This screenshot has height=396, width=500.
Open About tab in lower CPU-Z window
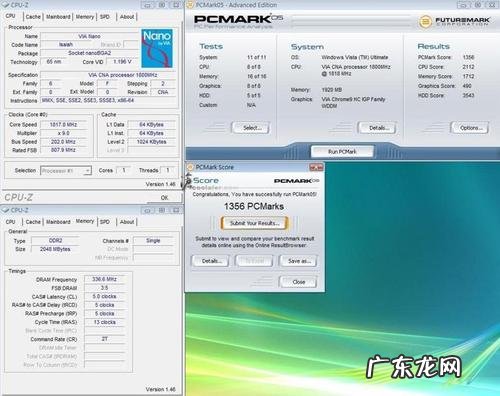point(127,222)
